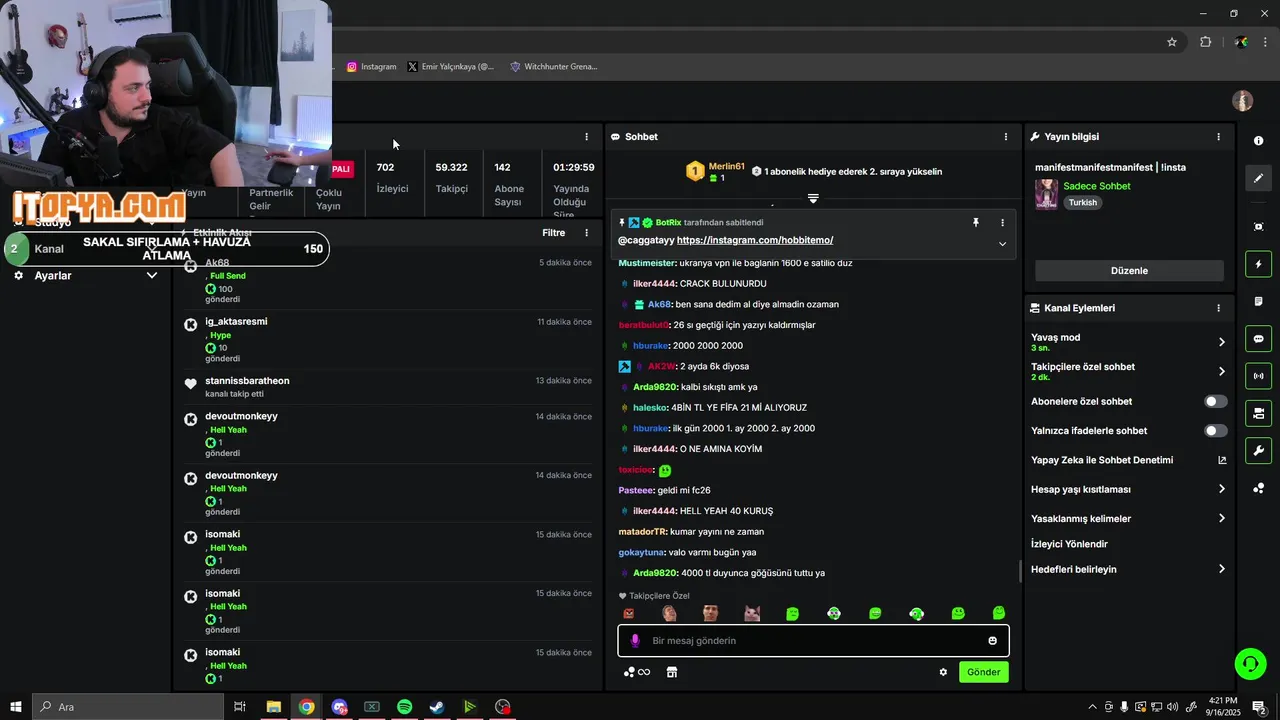This screenshot has width=1280, height=720.
Task: Open Sohbet panel three-dot menu
Action: [1006, 137]
